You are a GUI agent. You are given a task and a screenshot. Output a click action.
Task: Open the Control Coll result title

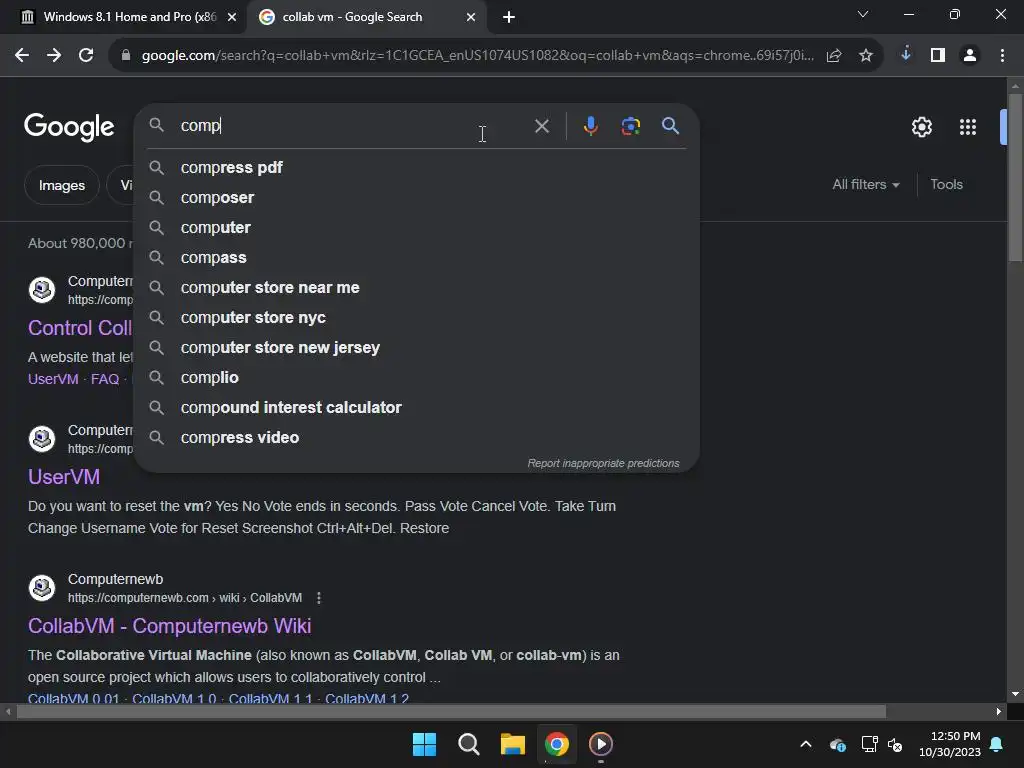(x=80, y=328)
